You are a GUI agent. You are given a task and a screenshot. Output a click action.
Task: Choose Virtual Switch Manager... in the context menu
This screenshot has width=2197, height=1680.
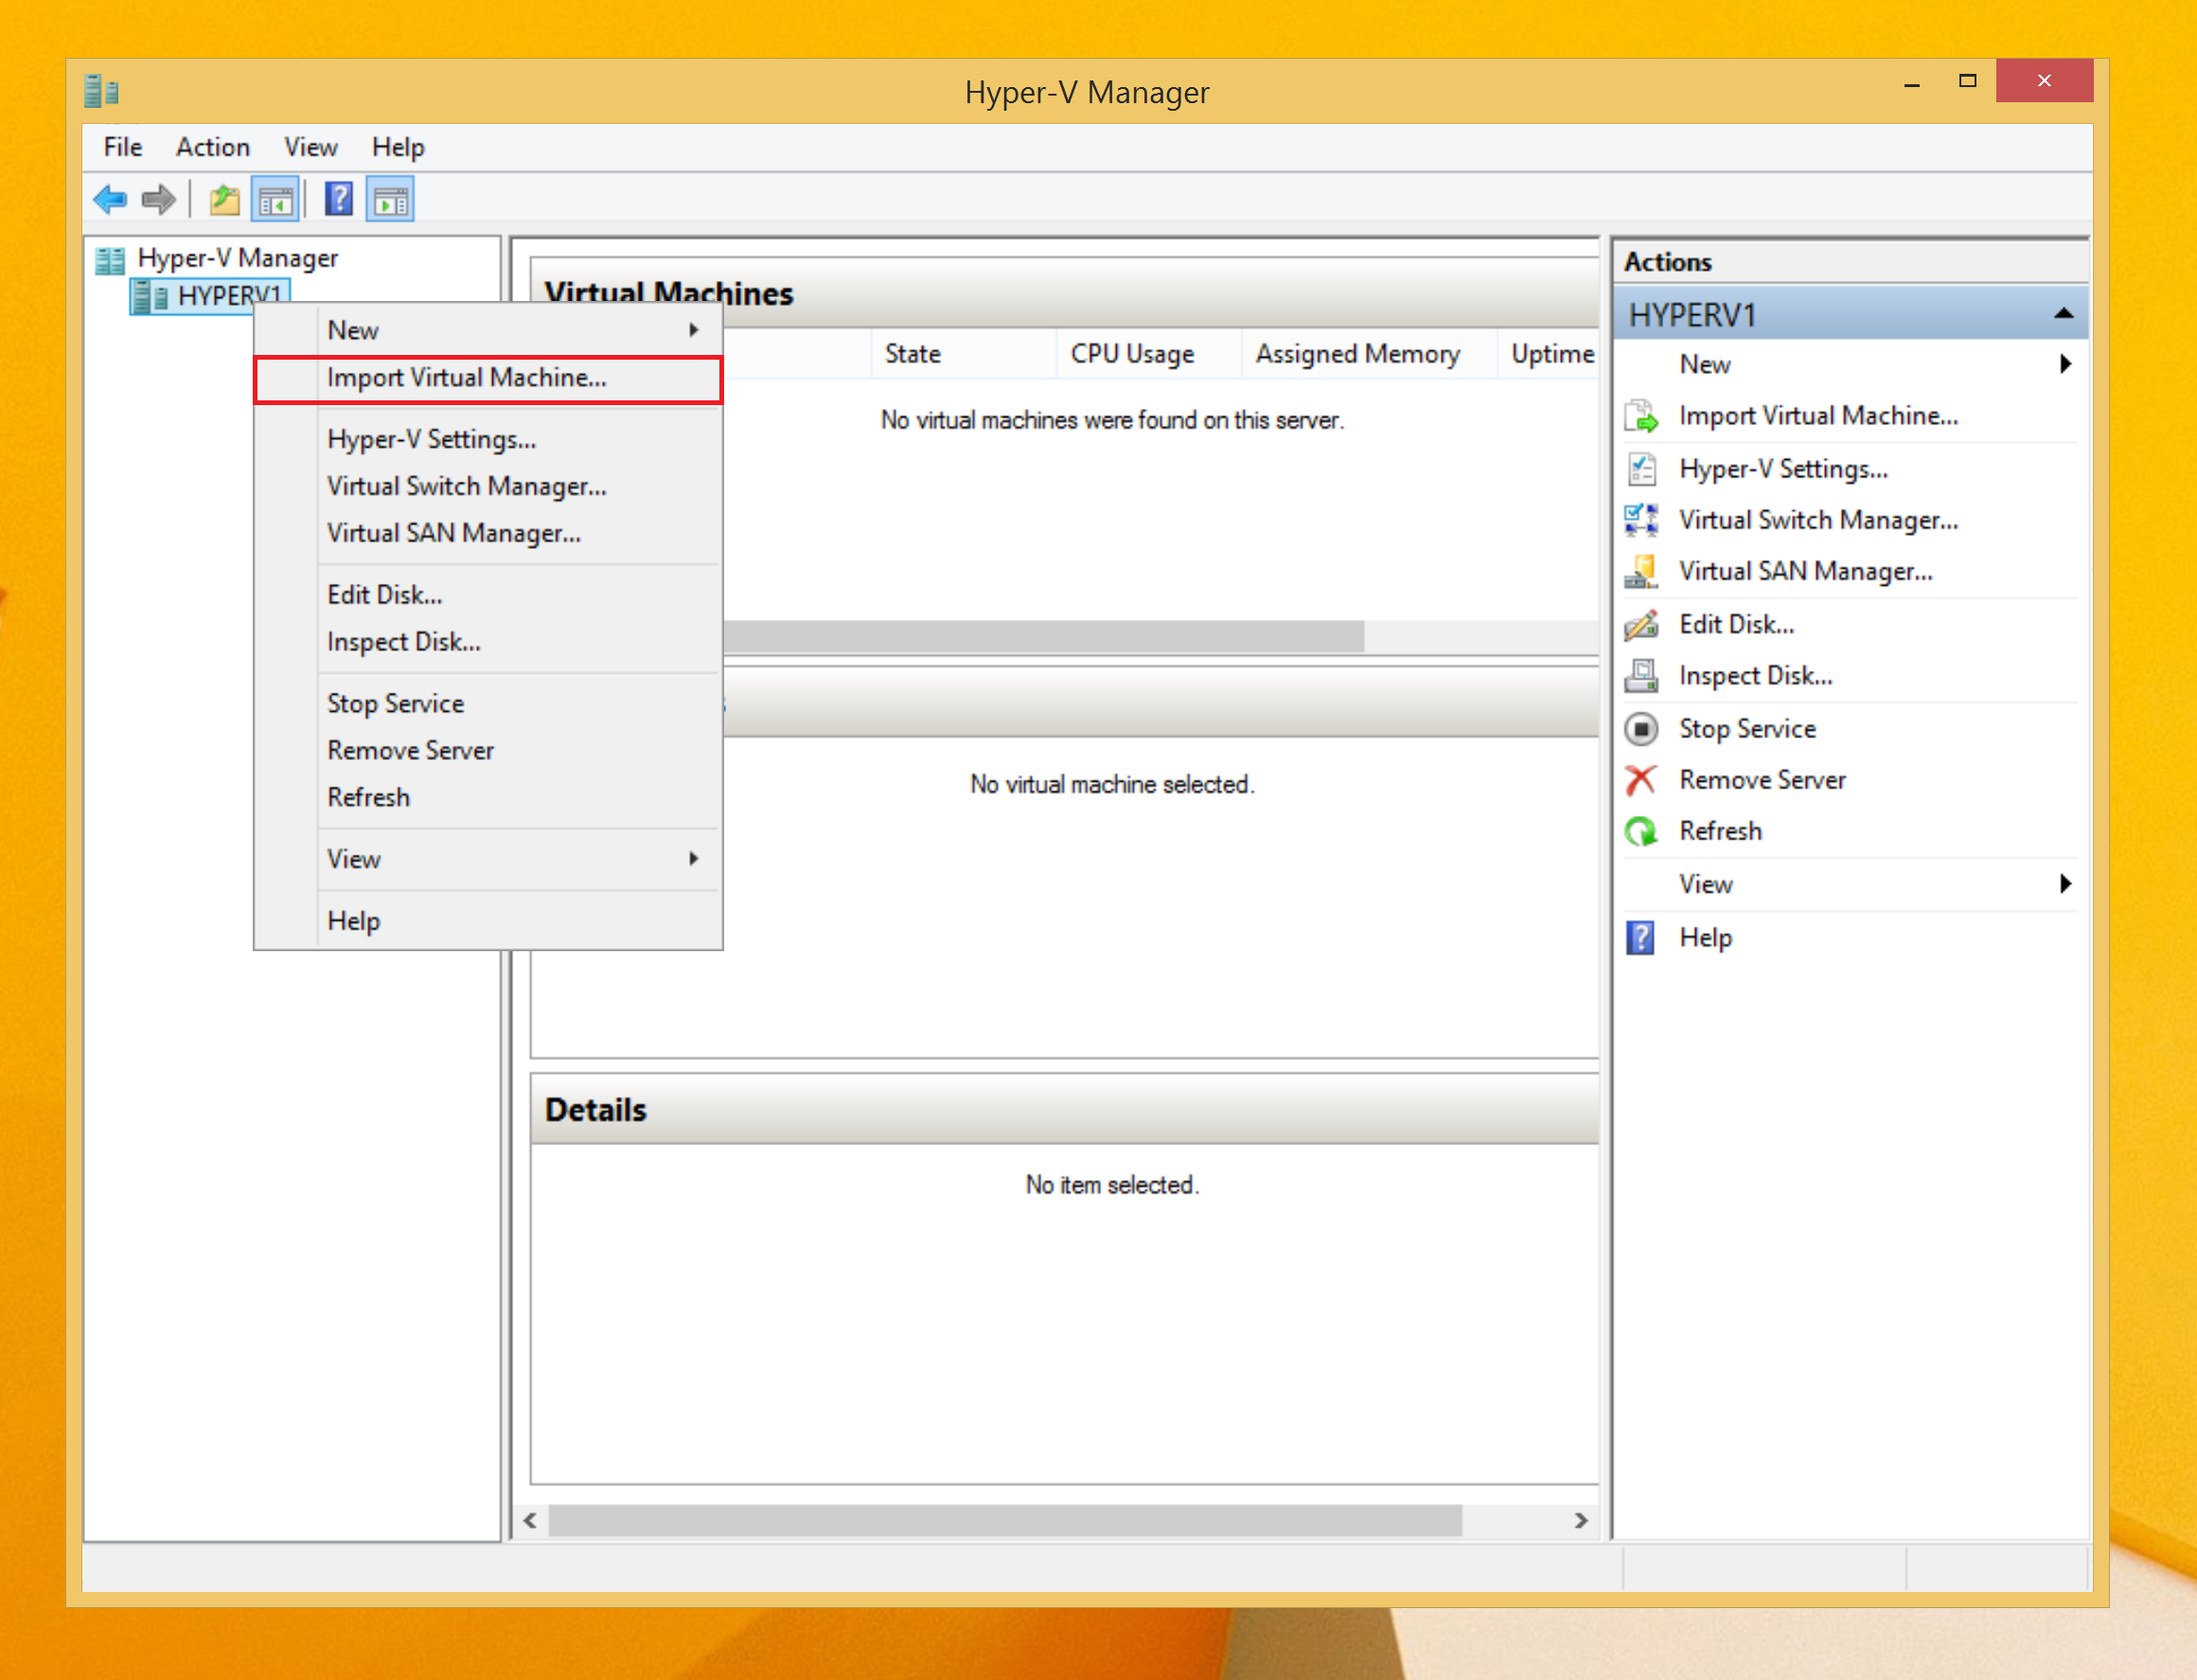coord(488,487)
